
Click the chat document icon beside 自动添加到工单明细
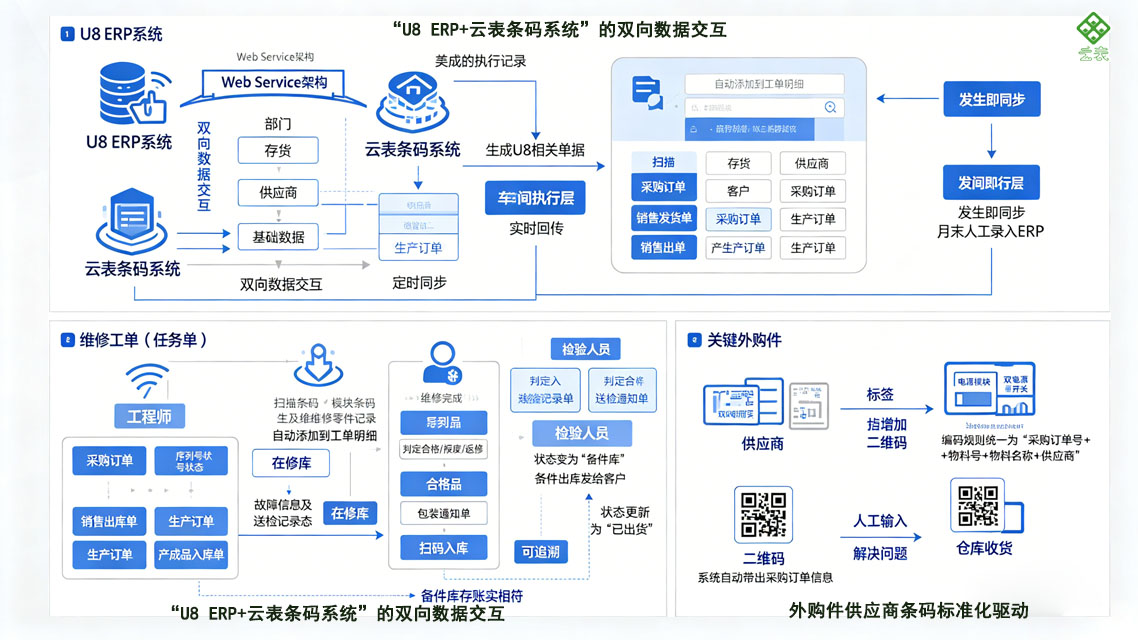tap(647, 93)
